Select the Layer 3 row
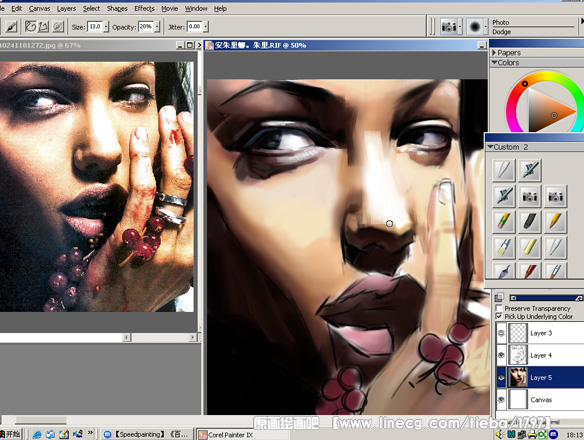The image size is (584, 440). click(x=540, y=333)
